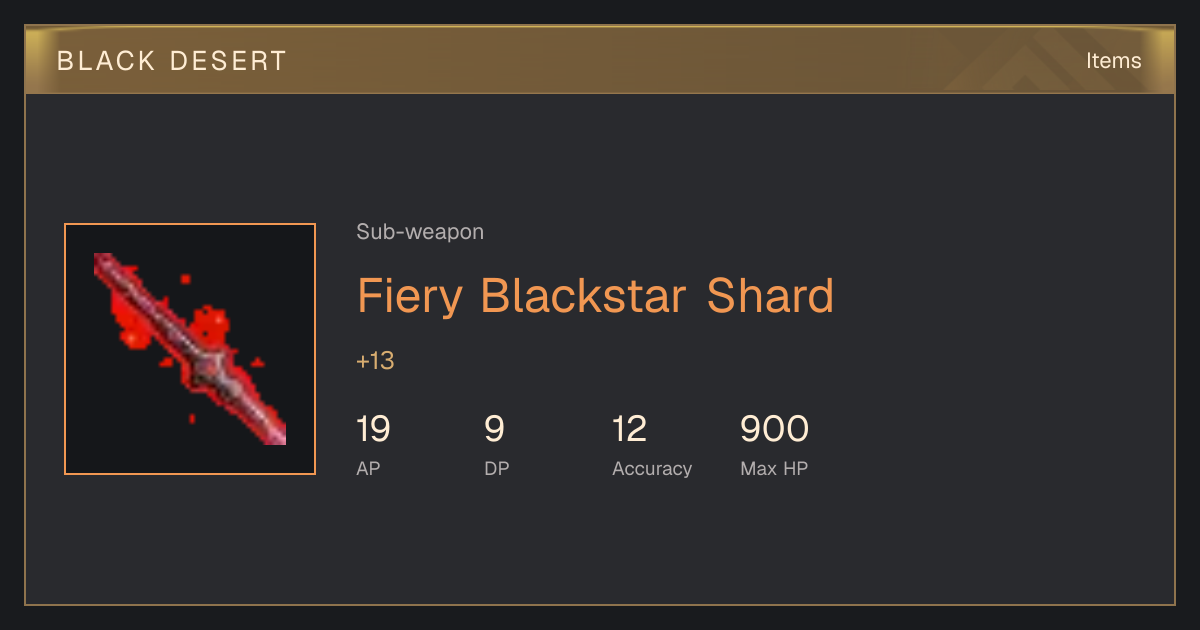The width and height of the screenshot is (1200, 630).
Task: Select the DP value 9
Action: pos(494,429)
